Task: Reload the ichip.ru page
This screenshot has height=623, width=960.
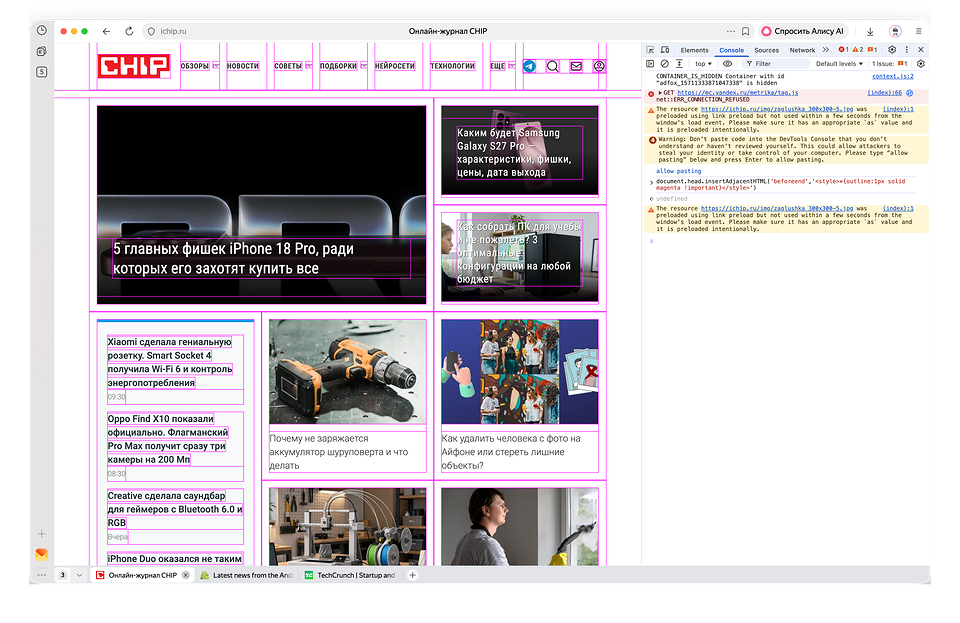Action: pos(129,31)
